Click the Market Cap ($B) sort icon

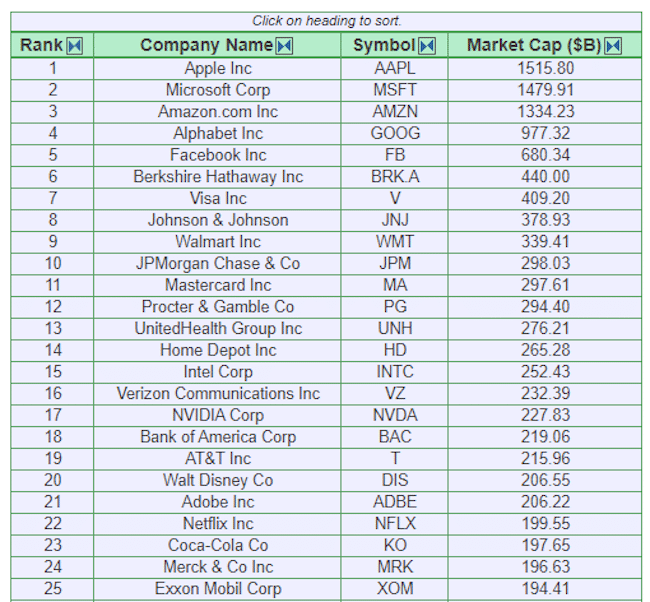[613, 46]
